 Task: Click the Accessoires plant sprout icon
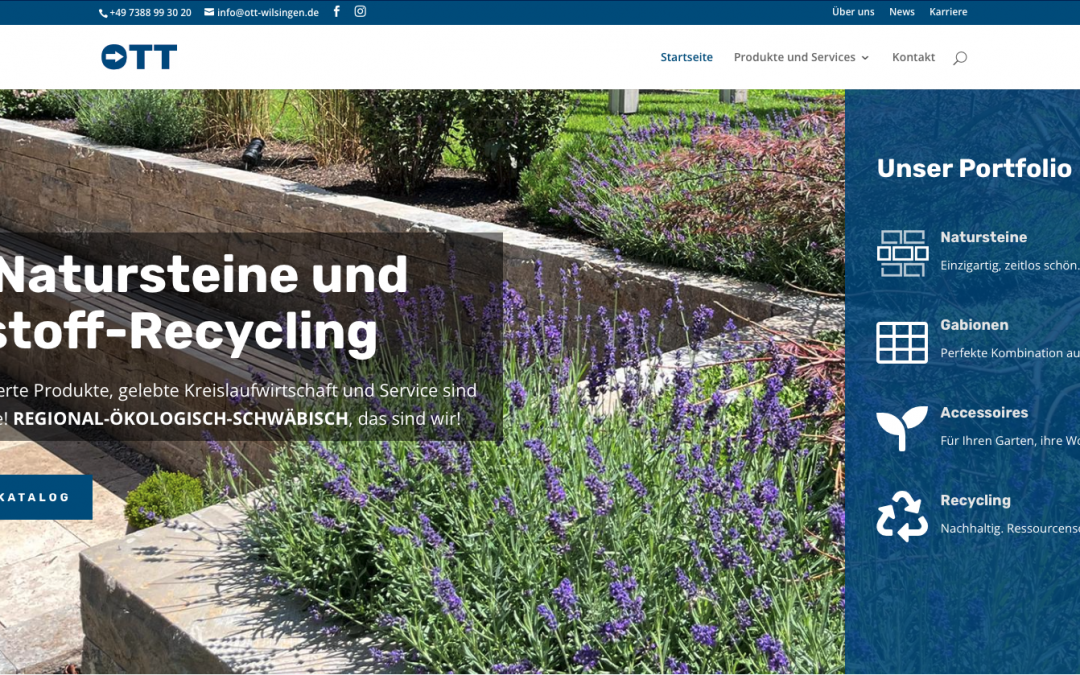[x=902, y=428]
